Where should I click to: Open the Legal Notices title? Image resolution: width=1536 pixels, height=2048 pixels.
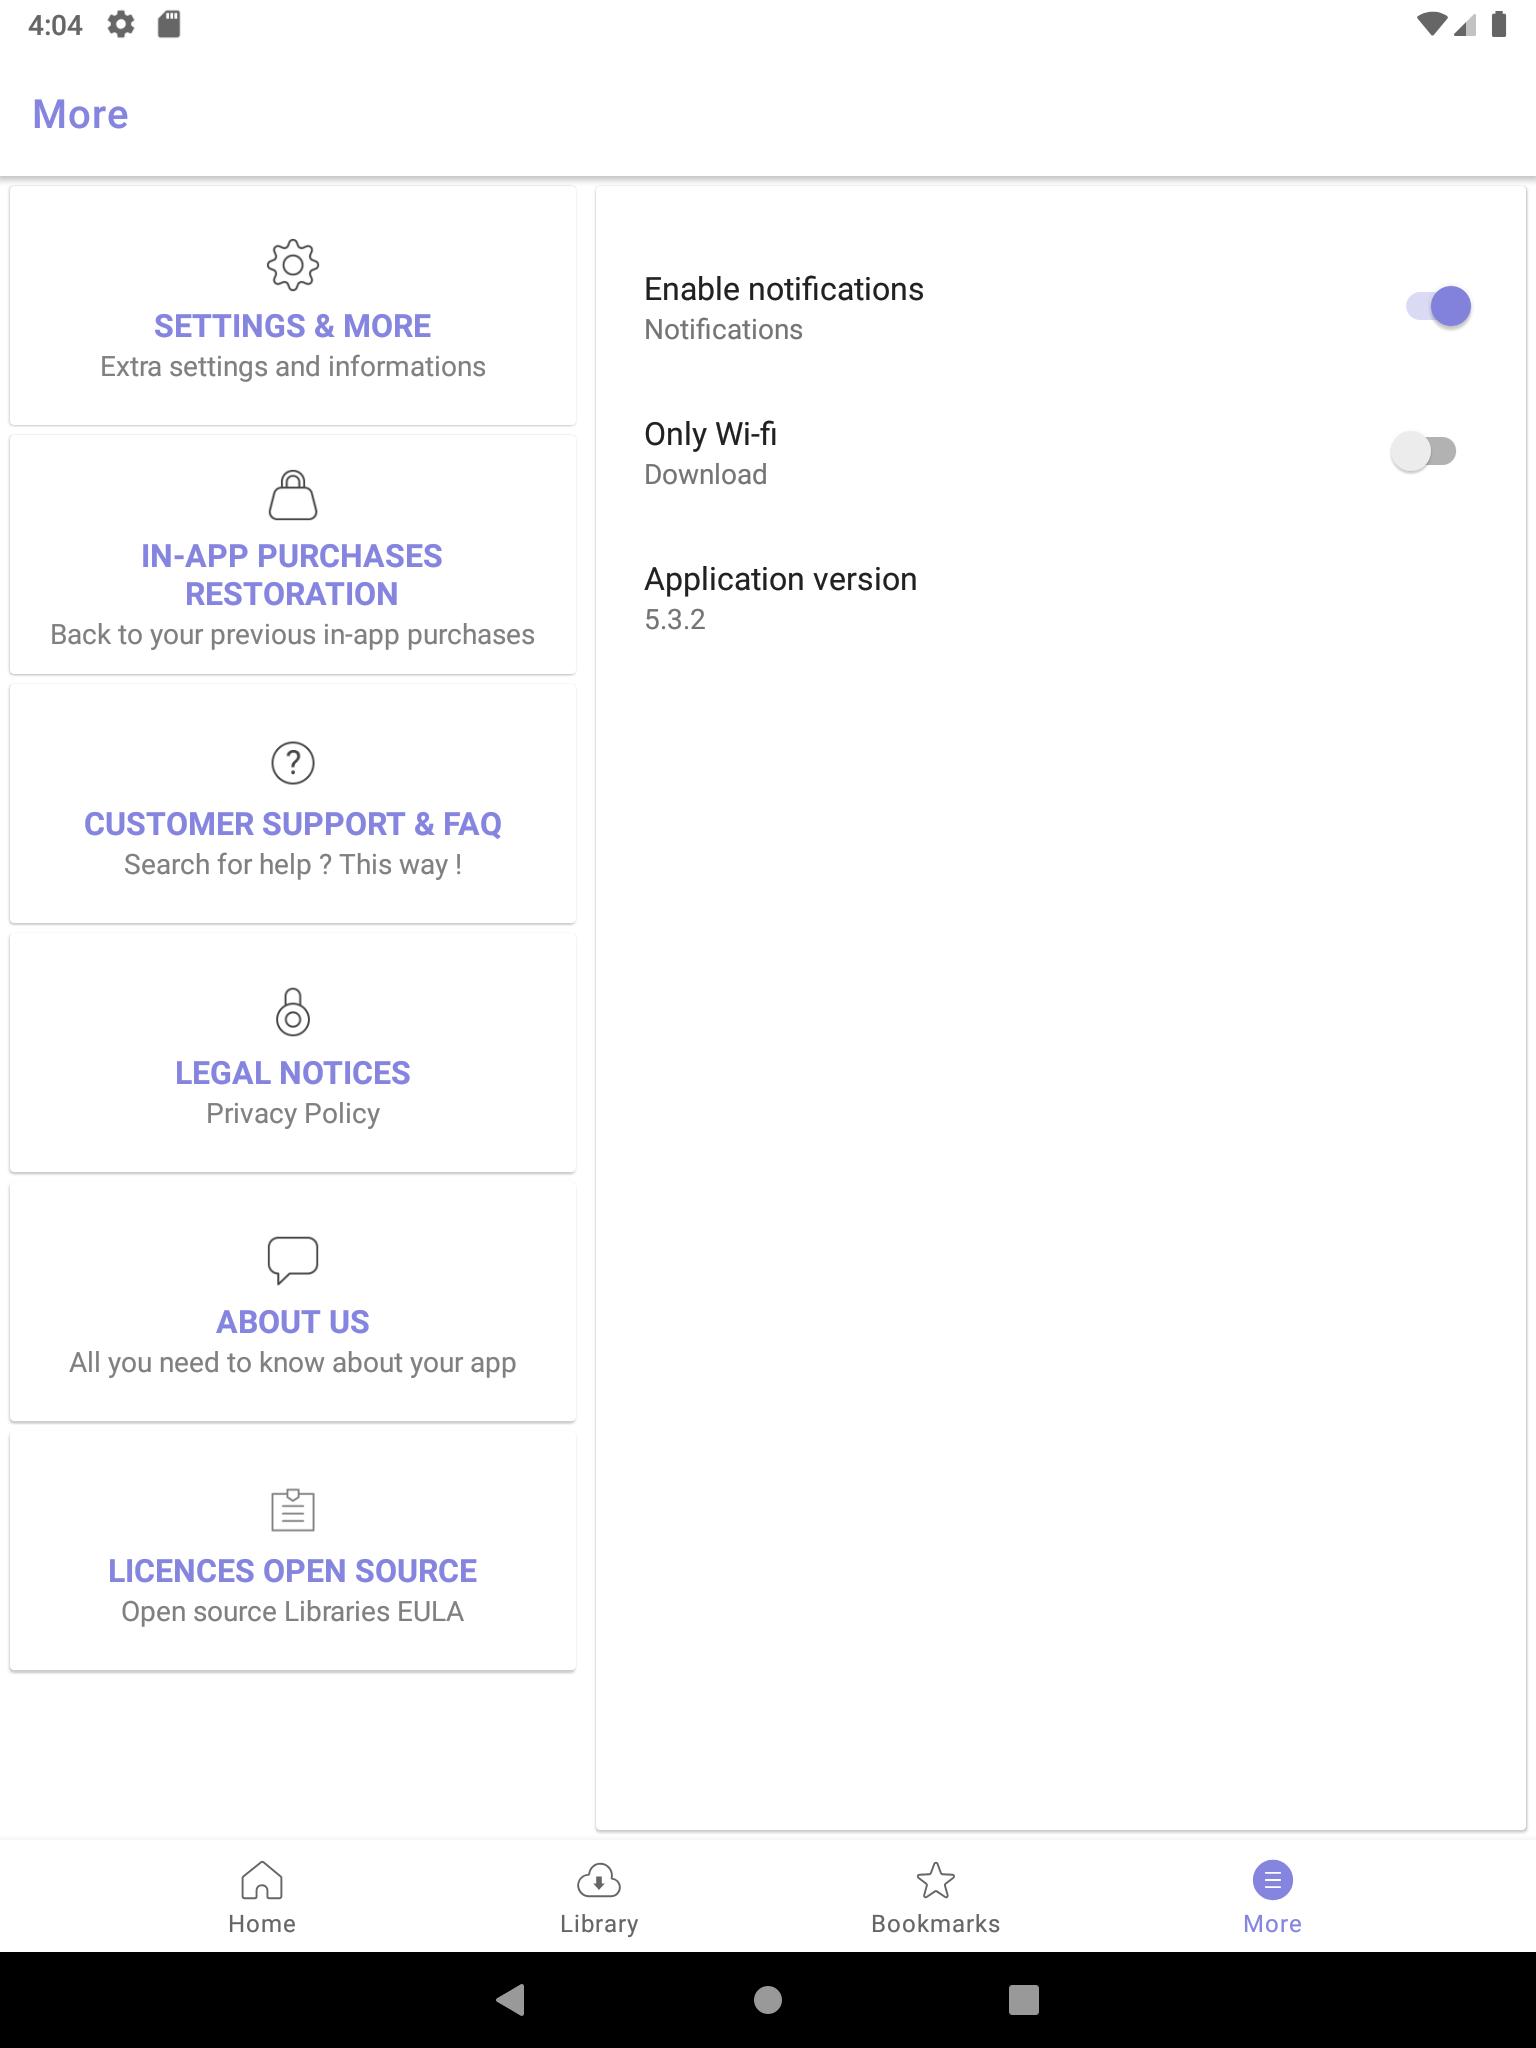[x=293, y=1073]
